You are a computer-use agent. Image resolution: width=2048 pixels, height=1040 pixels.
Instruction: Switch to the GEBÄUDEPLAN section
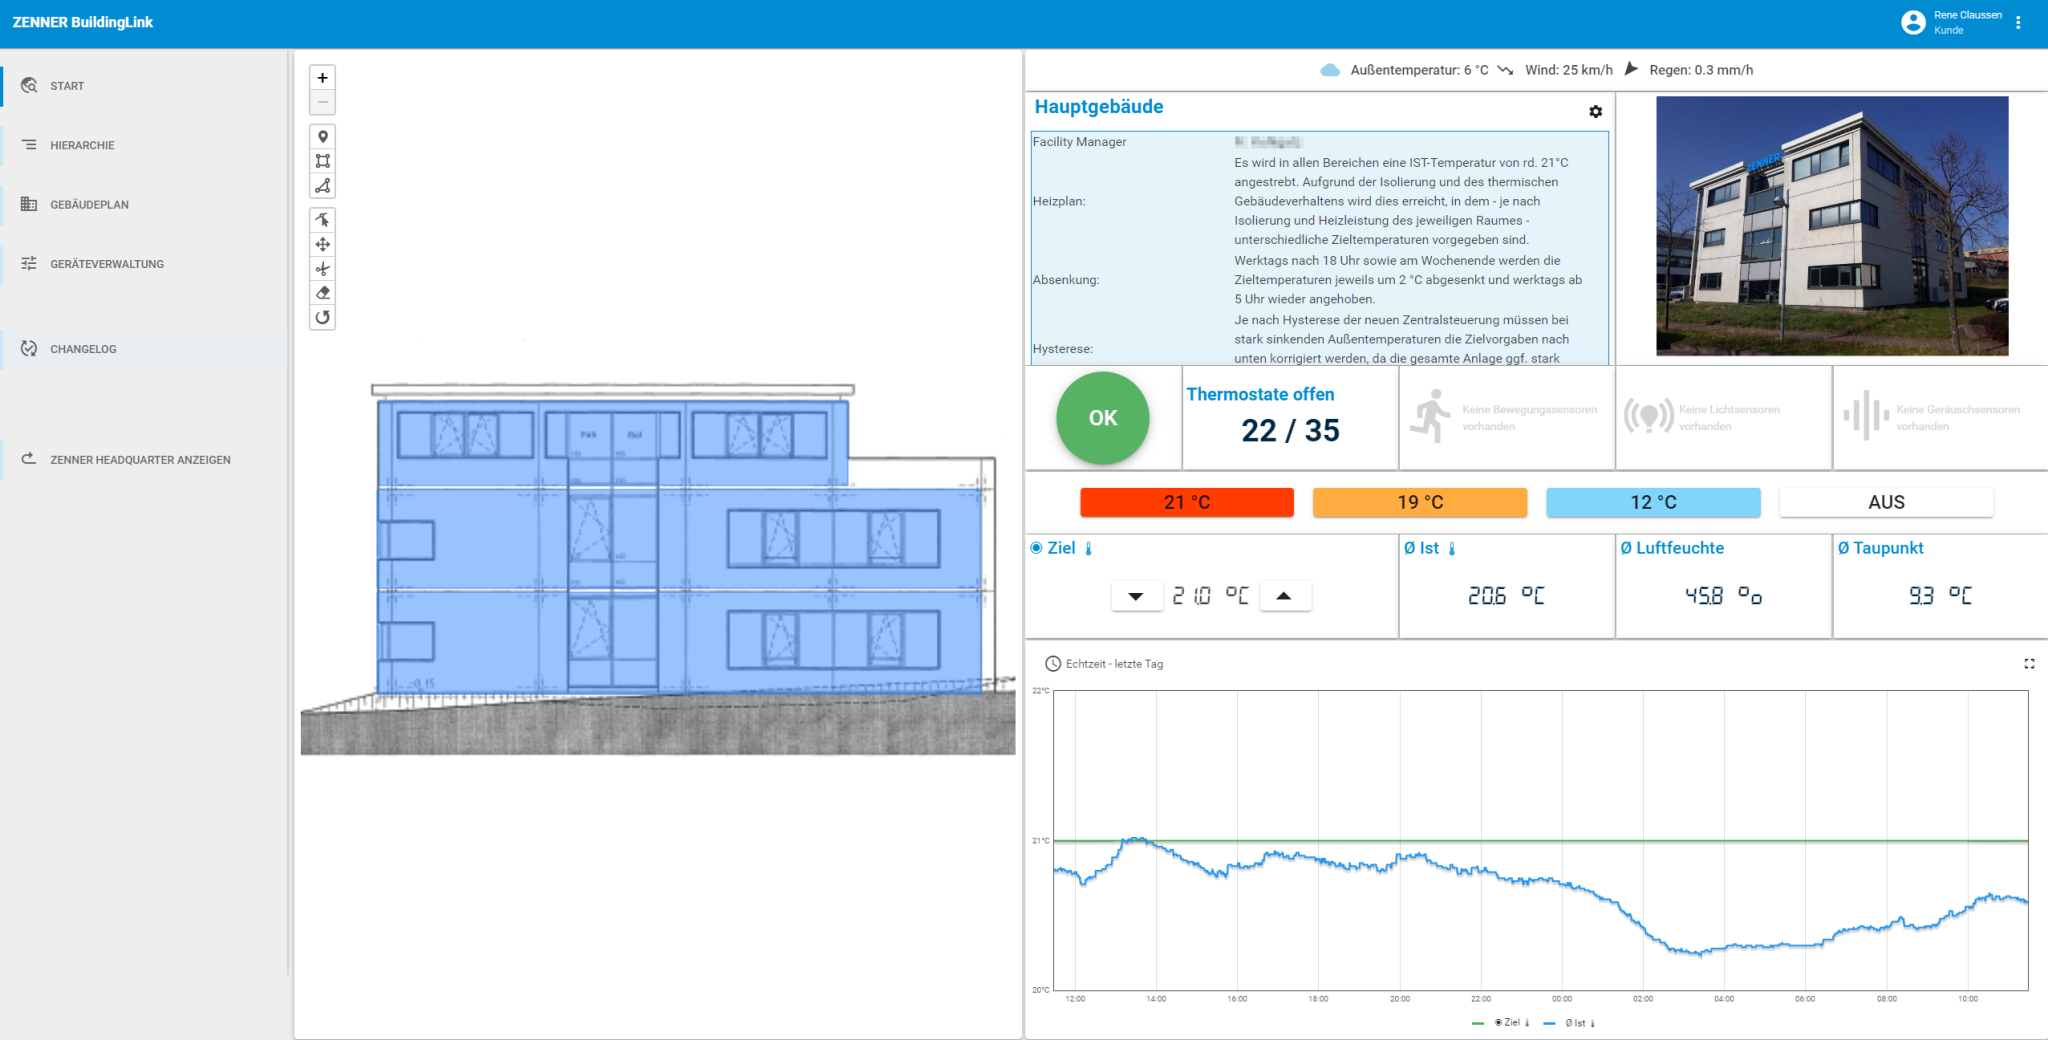pyautogui.click(x=89, y=204)
